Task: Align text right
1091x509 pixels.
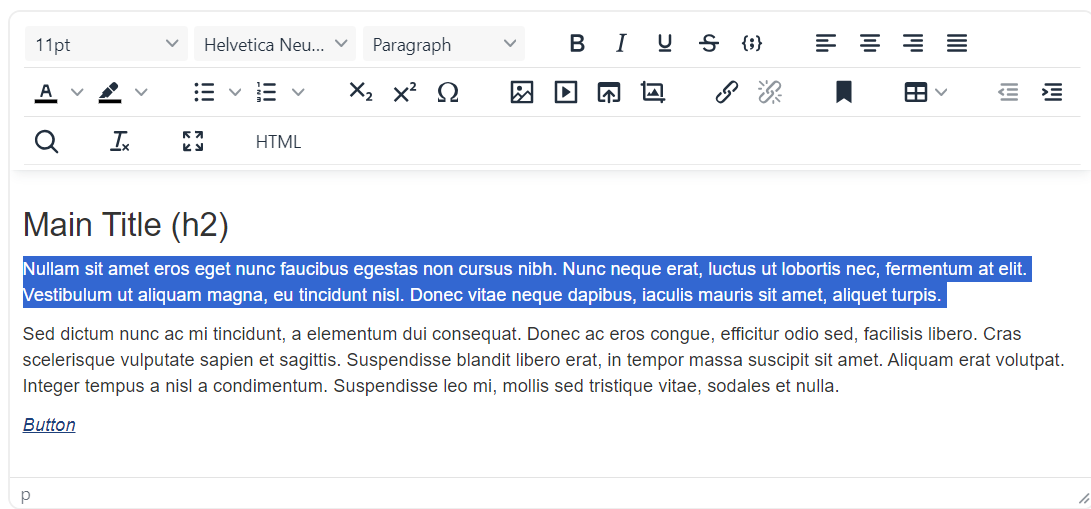Action: click(913, 44)
